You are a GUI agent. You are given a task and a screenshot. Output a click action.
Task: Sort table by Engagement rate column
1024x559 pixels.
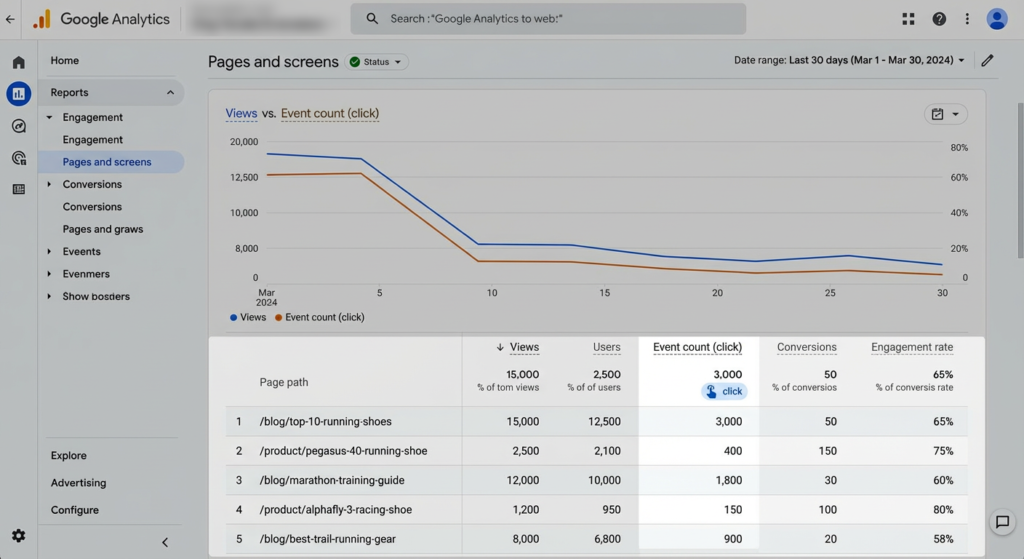coord(911,347)
